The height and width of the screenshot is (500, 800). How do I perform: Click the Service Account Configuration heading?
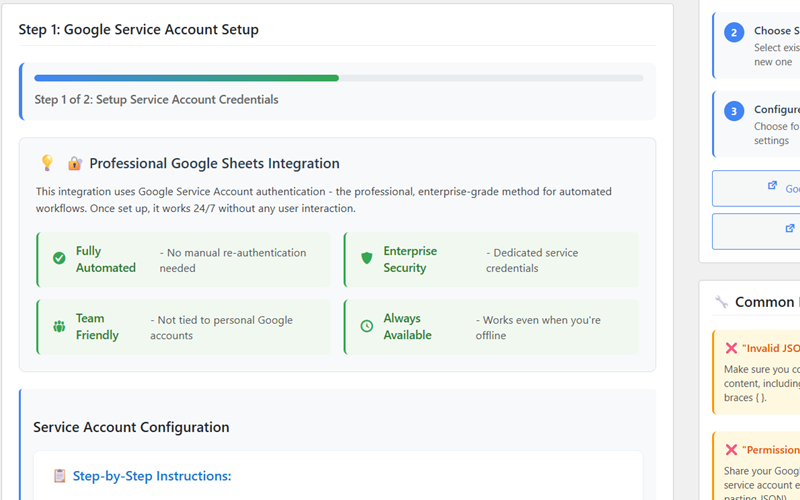pos(131,427)
